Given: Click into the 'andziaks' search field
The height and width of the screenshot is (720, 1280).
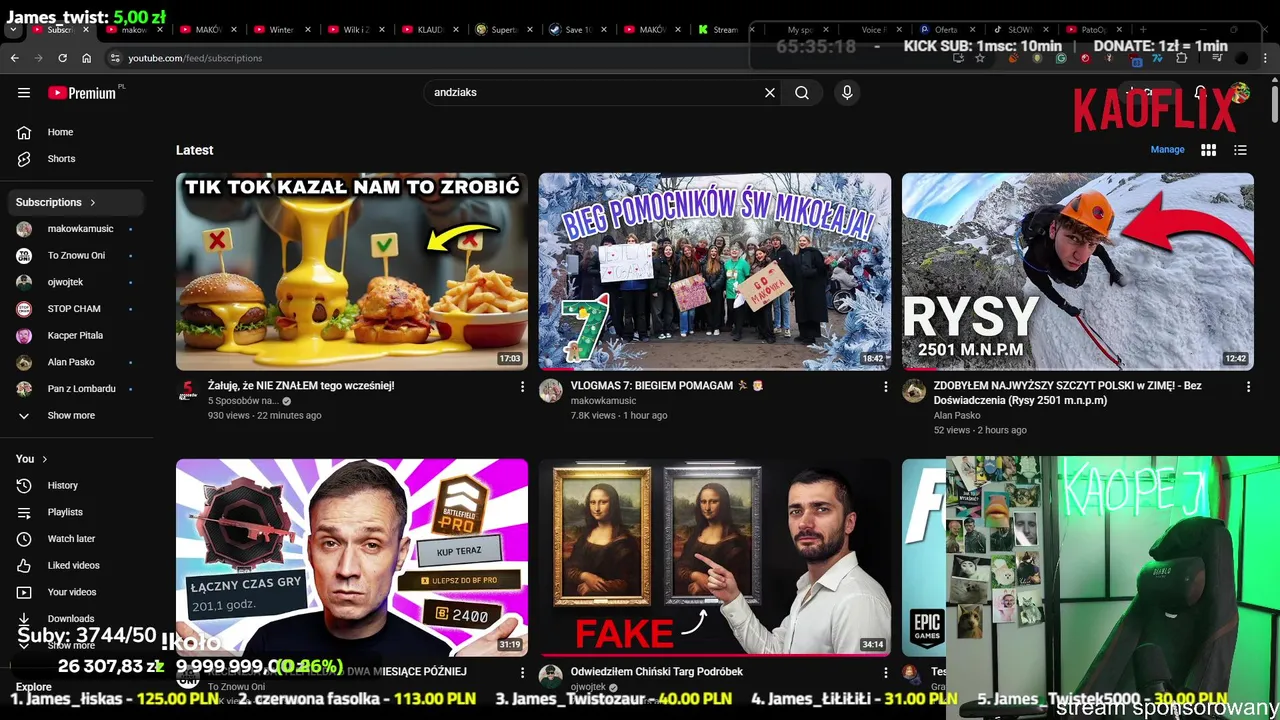Looking at the screenshot, I should [x=594, y=92].
